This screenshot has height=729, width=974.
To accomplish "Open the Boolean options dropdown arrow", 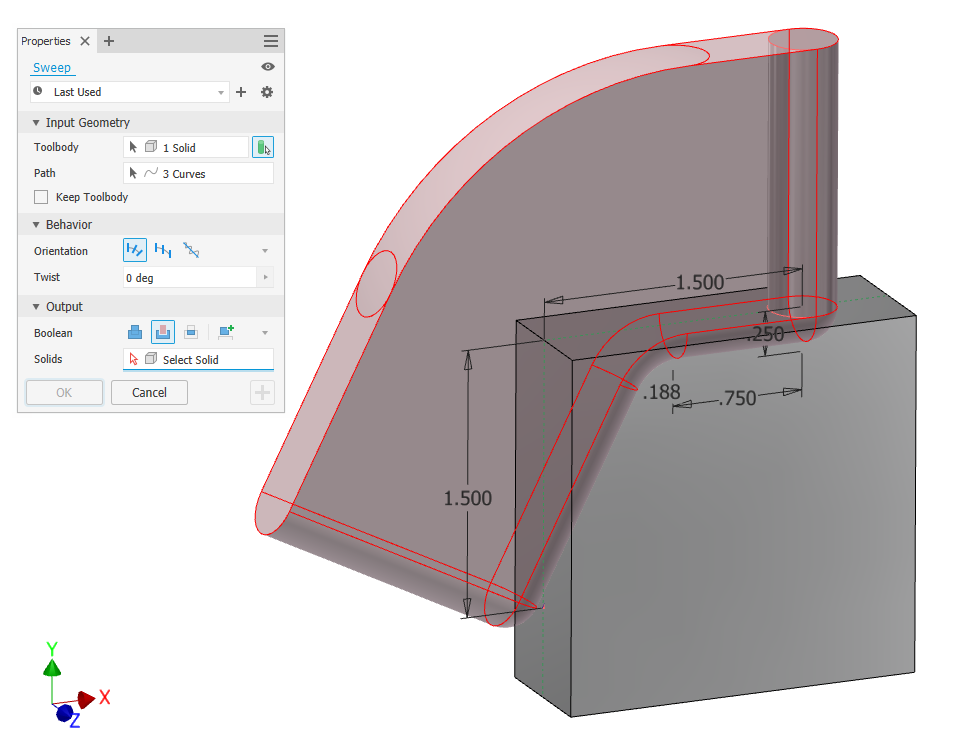I will [x=265, y=333].
